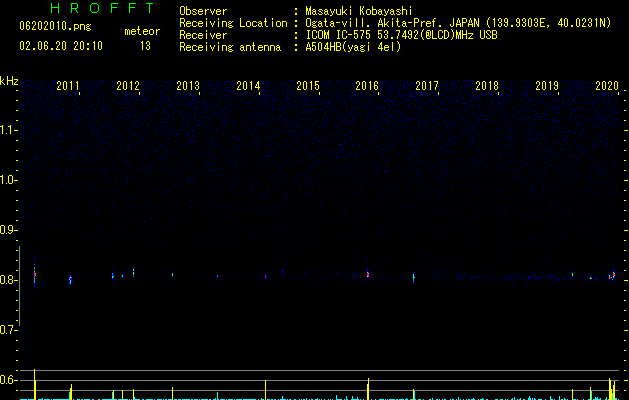Click the meteor count 13

tap(145, 46)
